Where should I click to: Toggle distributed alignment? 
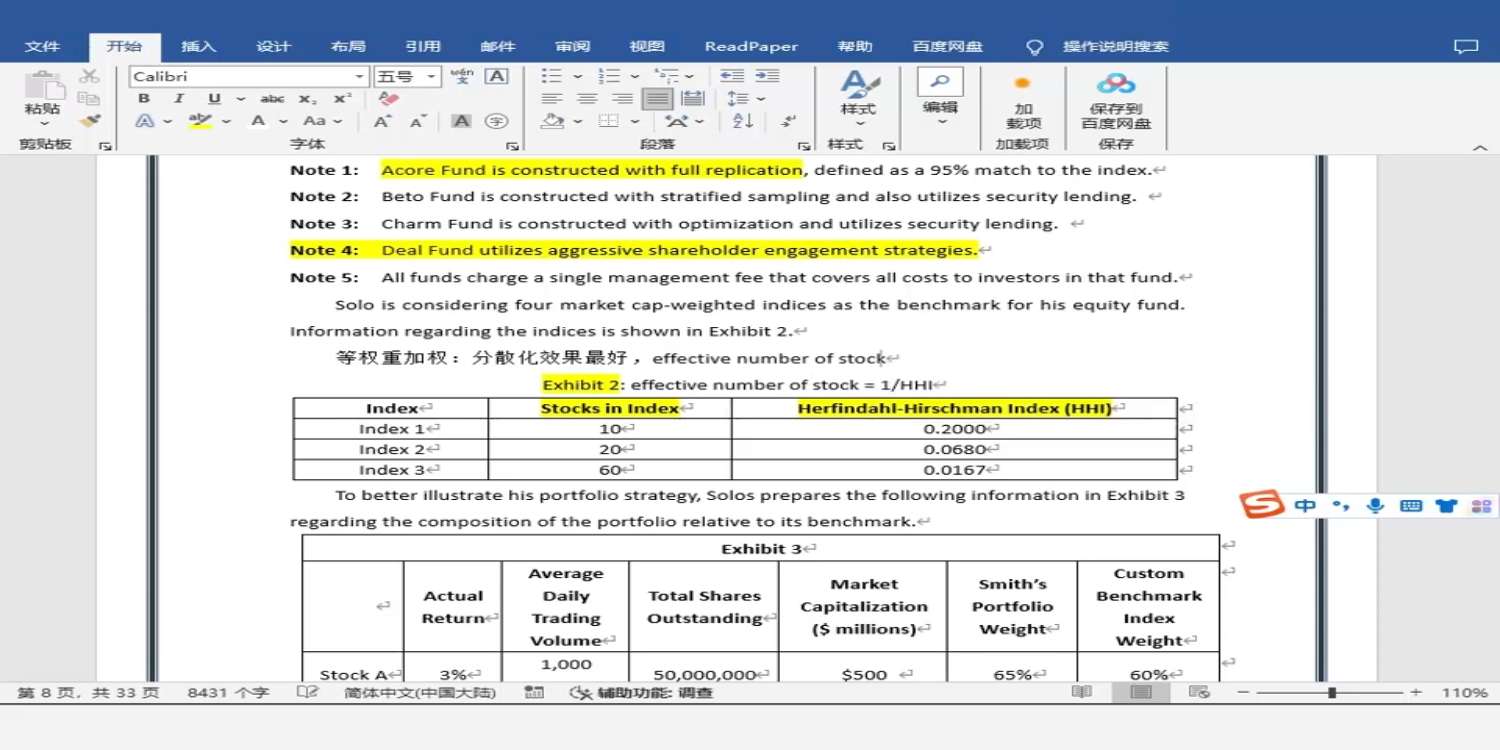point(692,99)
